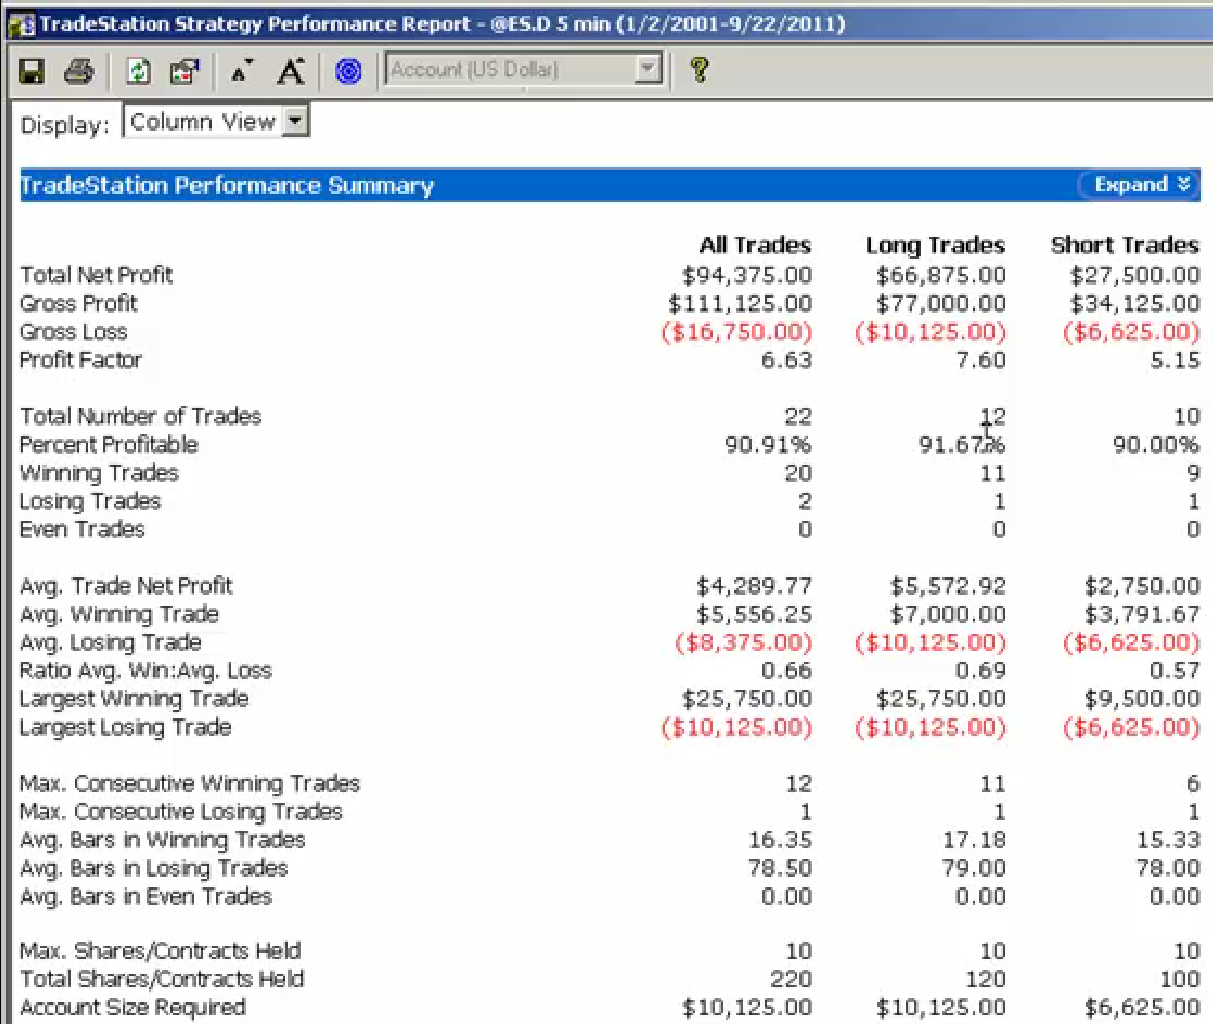The height and width of the screenshot is (1024, 1213).
Task: Click the $6,625.00 short account size value
Action: point(1142,1007)
